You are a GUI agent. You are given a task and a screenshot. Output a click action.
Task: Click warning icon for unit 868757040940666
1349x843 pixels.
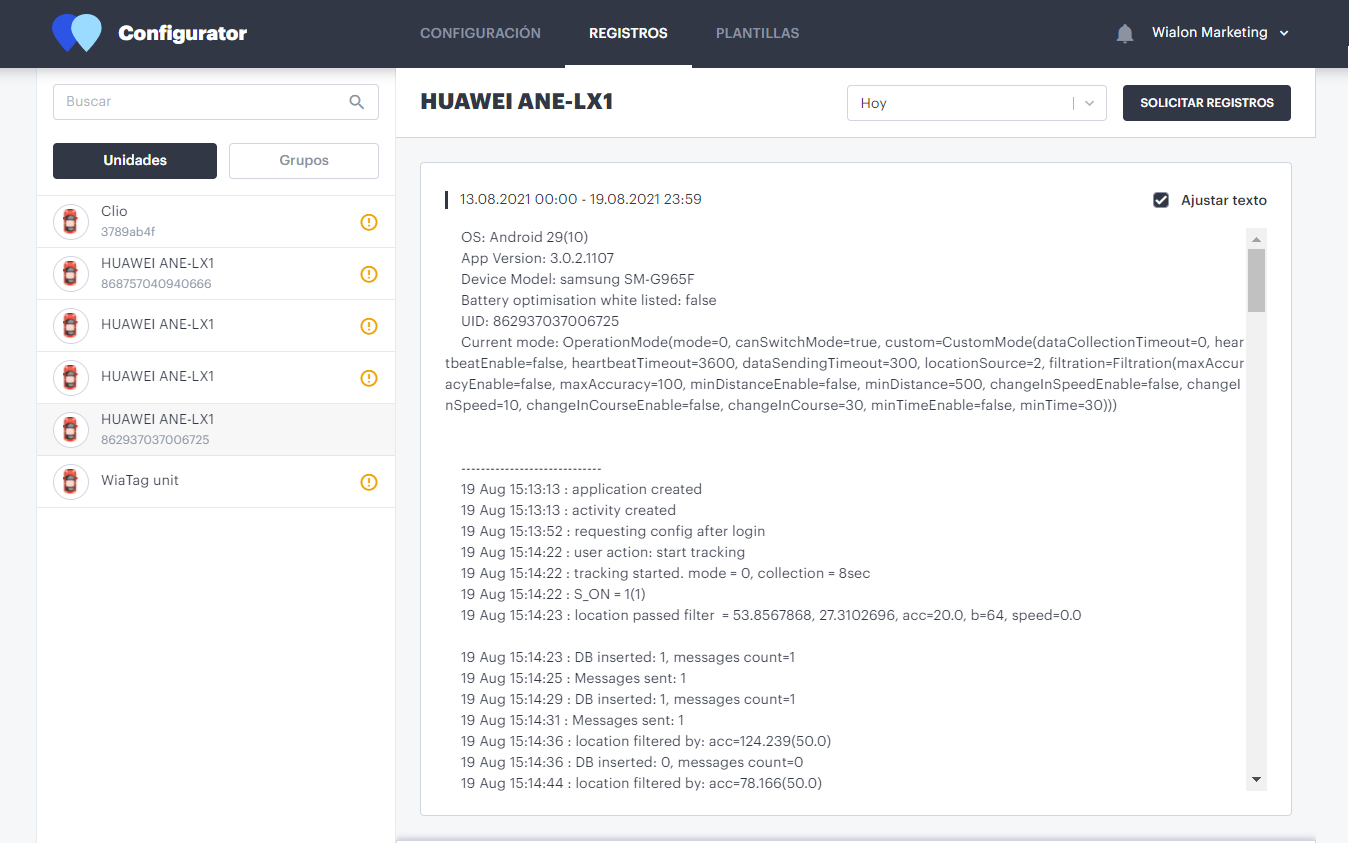tap(369, 274)
